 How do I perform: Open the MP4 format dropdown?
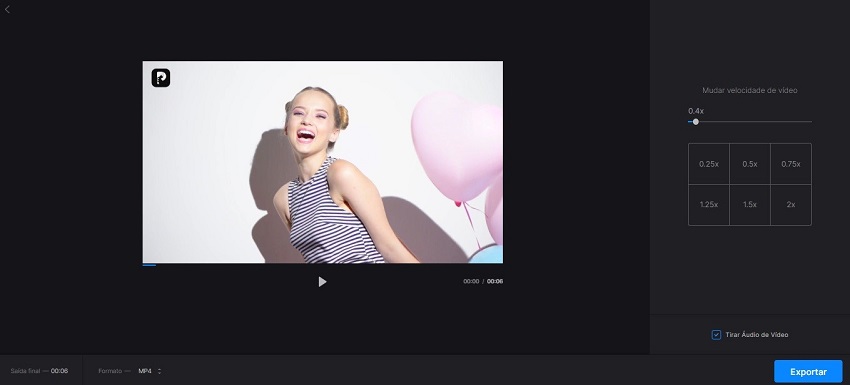click(x=150, y=371)
